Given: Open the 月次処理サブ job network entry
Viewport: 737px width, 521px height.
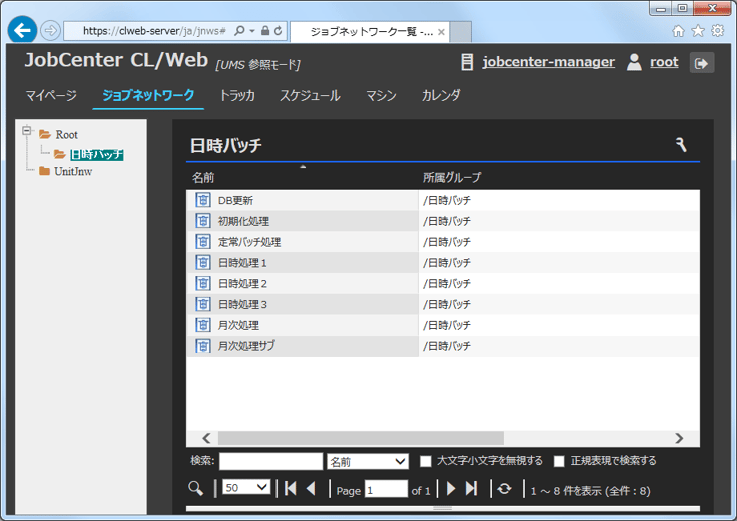Looking at the screenshot, I should [246, 346].
